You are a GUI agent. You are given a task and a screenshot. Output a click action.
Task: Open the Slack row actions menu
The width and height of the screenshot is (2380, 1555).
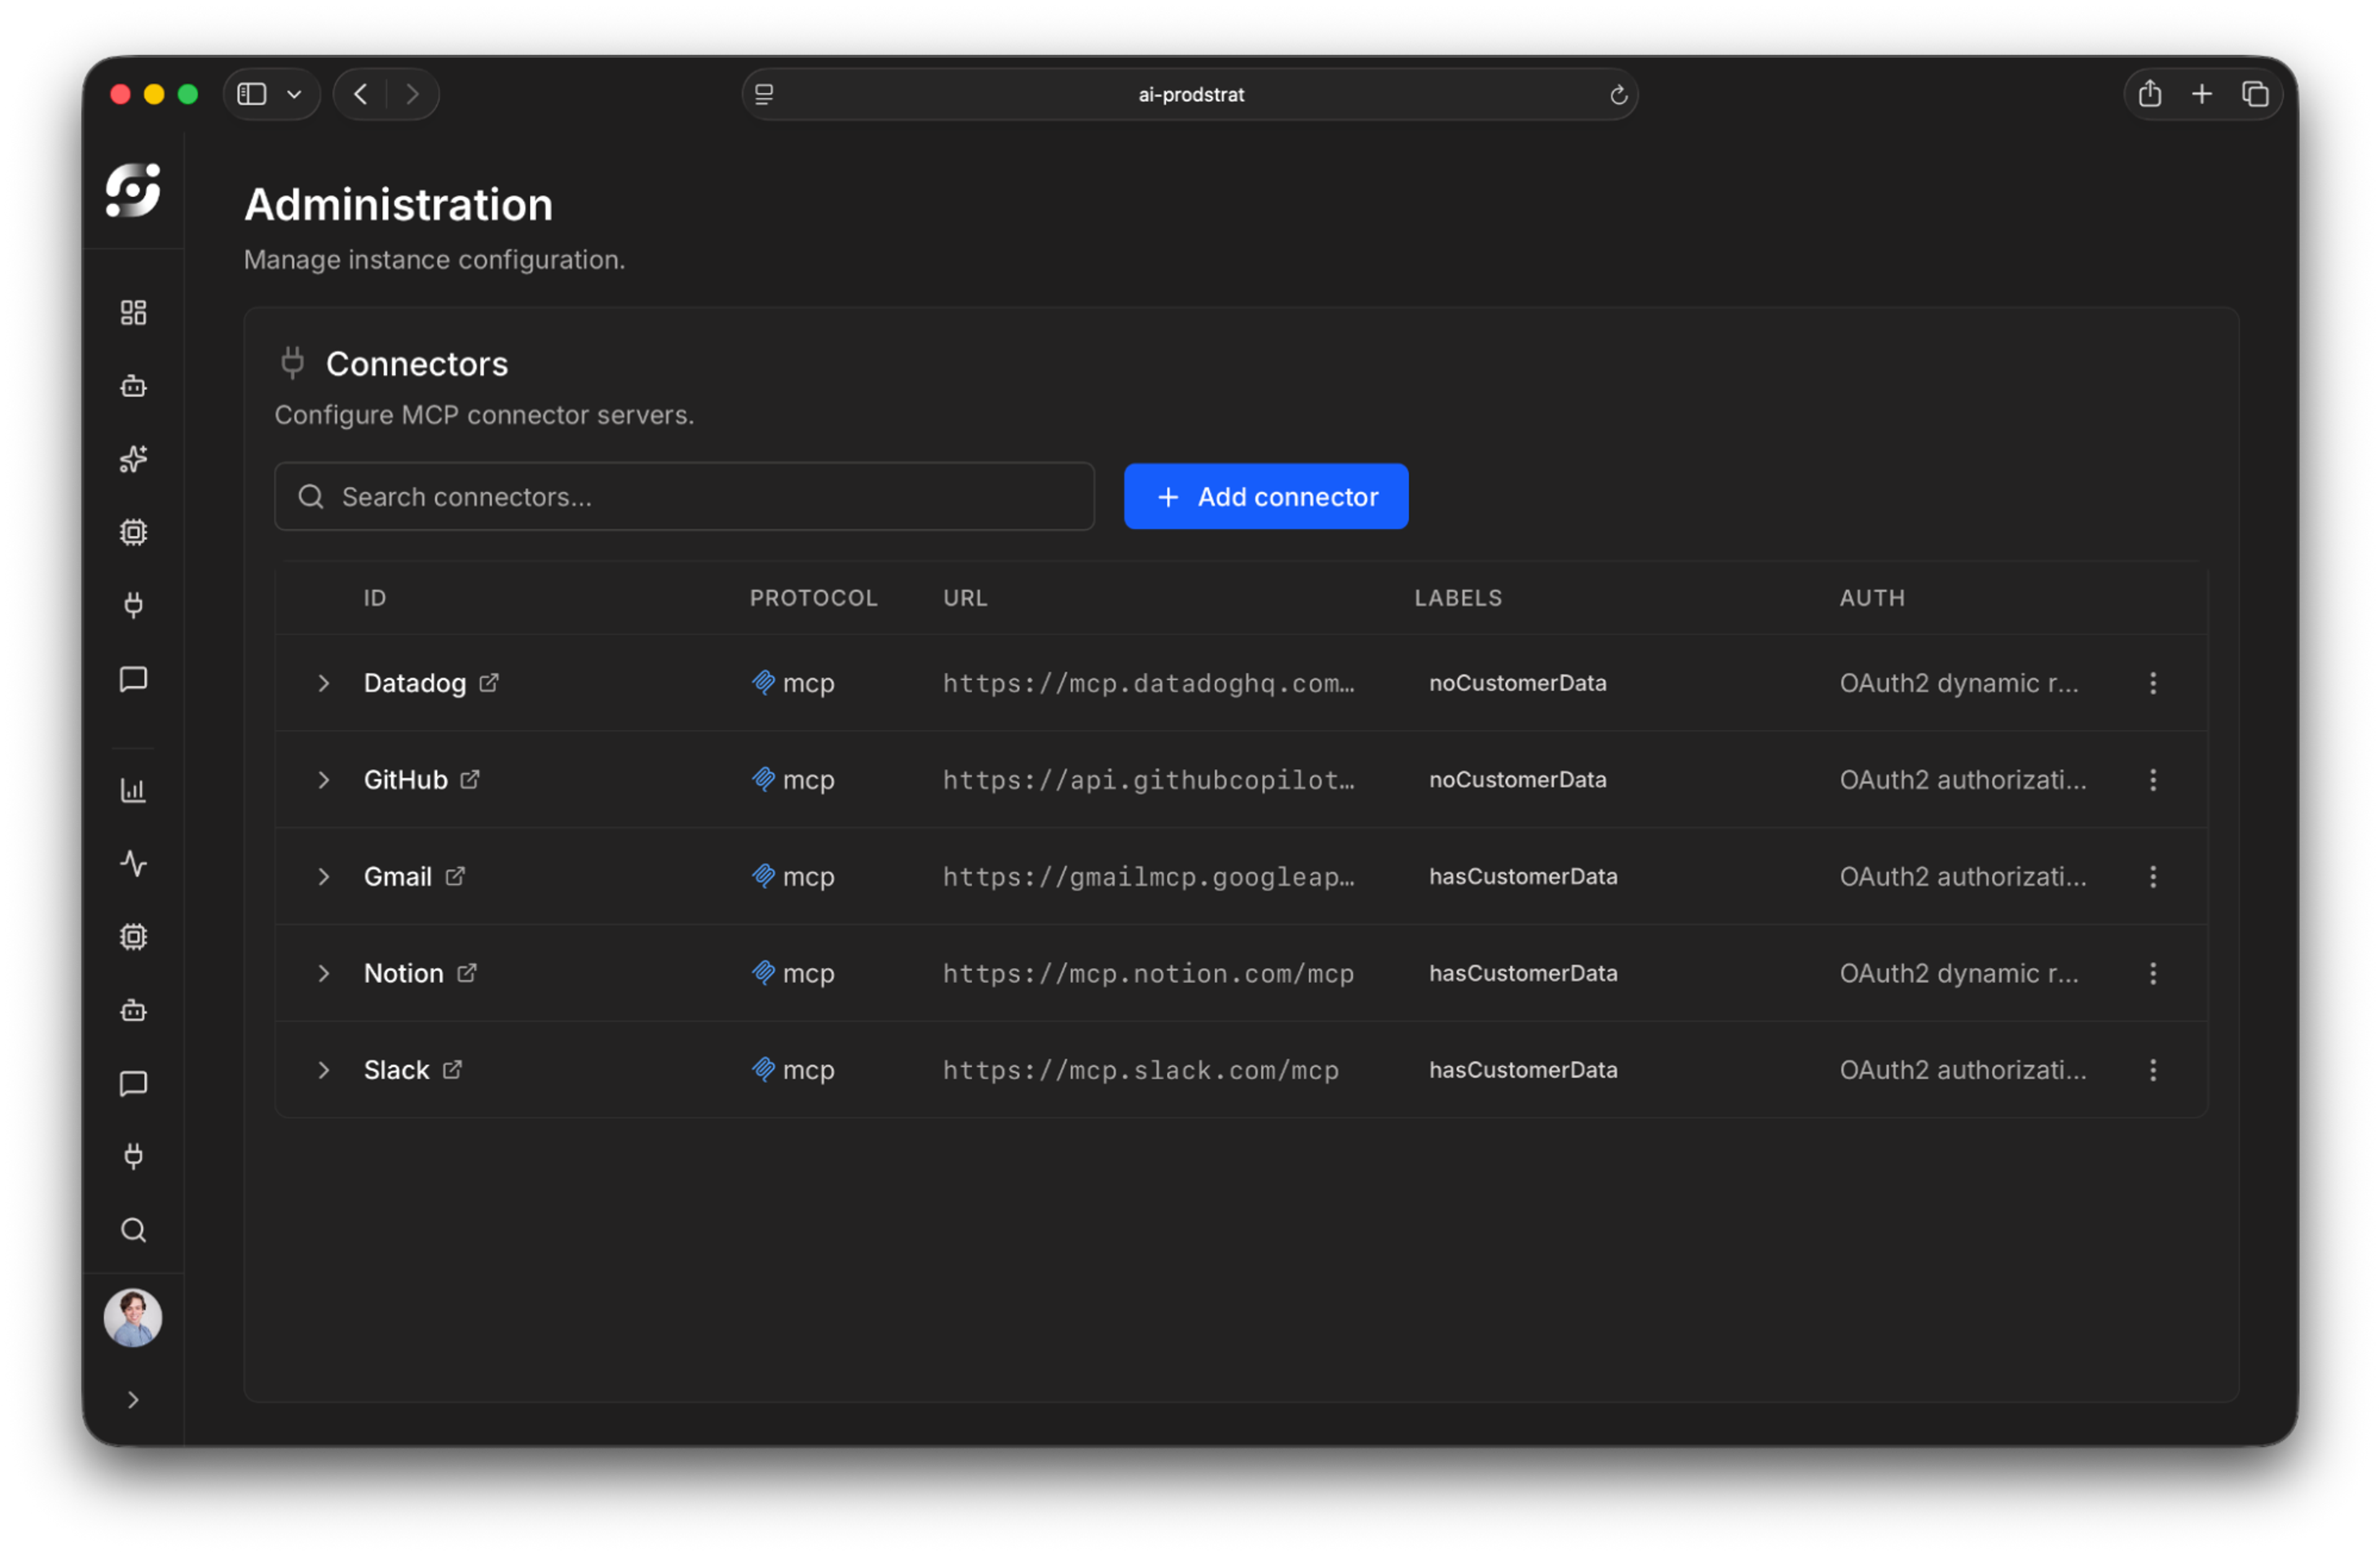[x=2153, y=1070]
